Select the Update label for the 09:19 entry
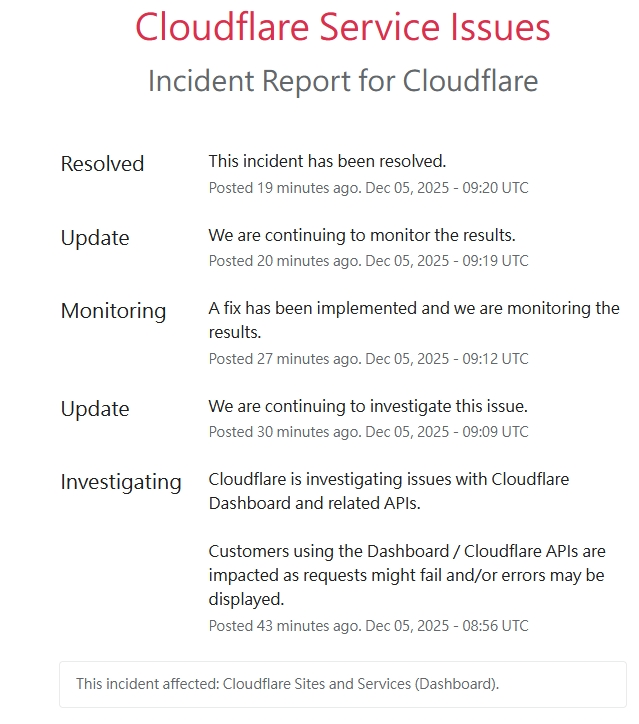This screenshot has width=639, height=724. coord(95,238)
